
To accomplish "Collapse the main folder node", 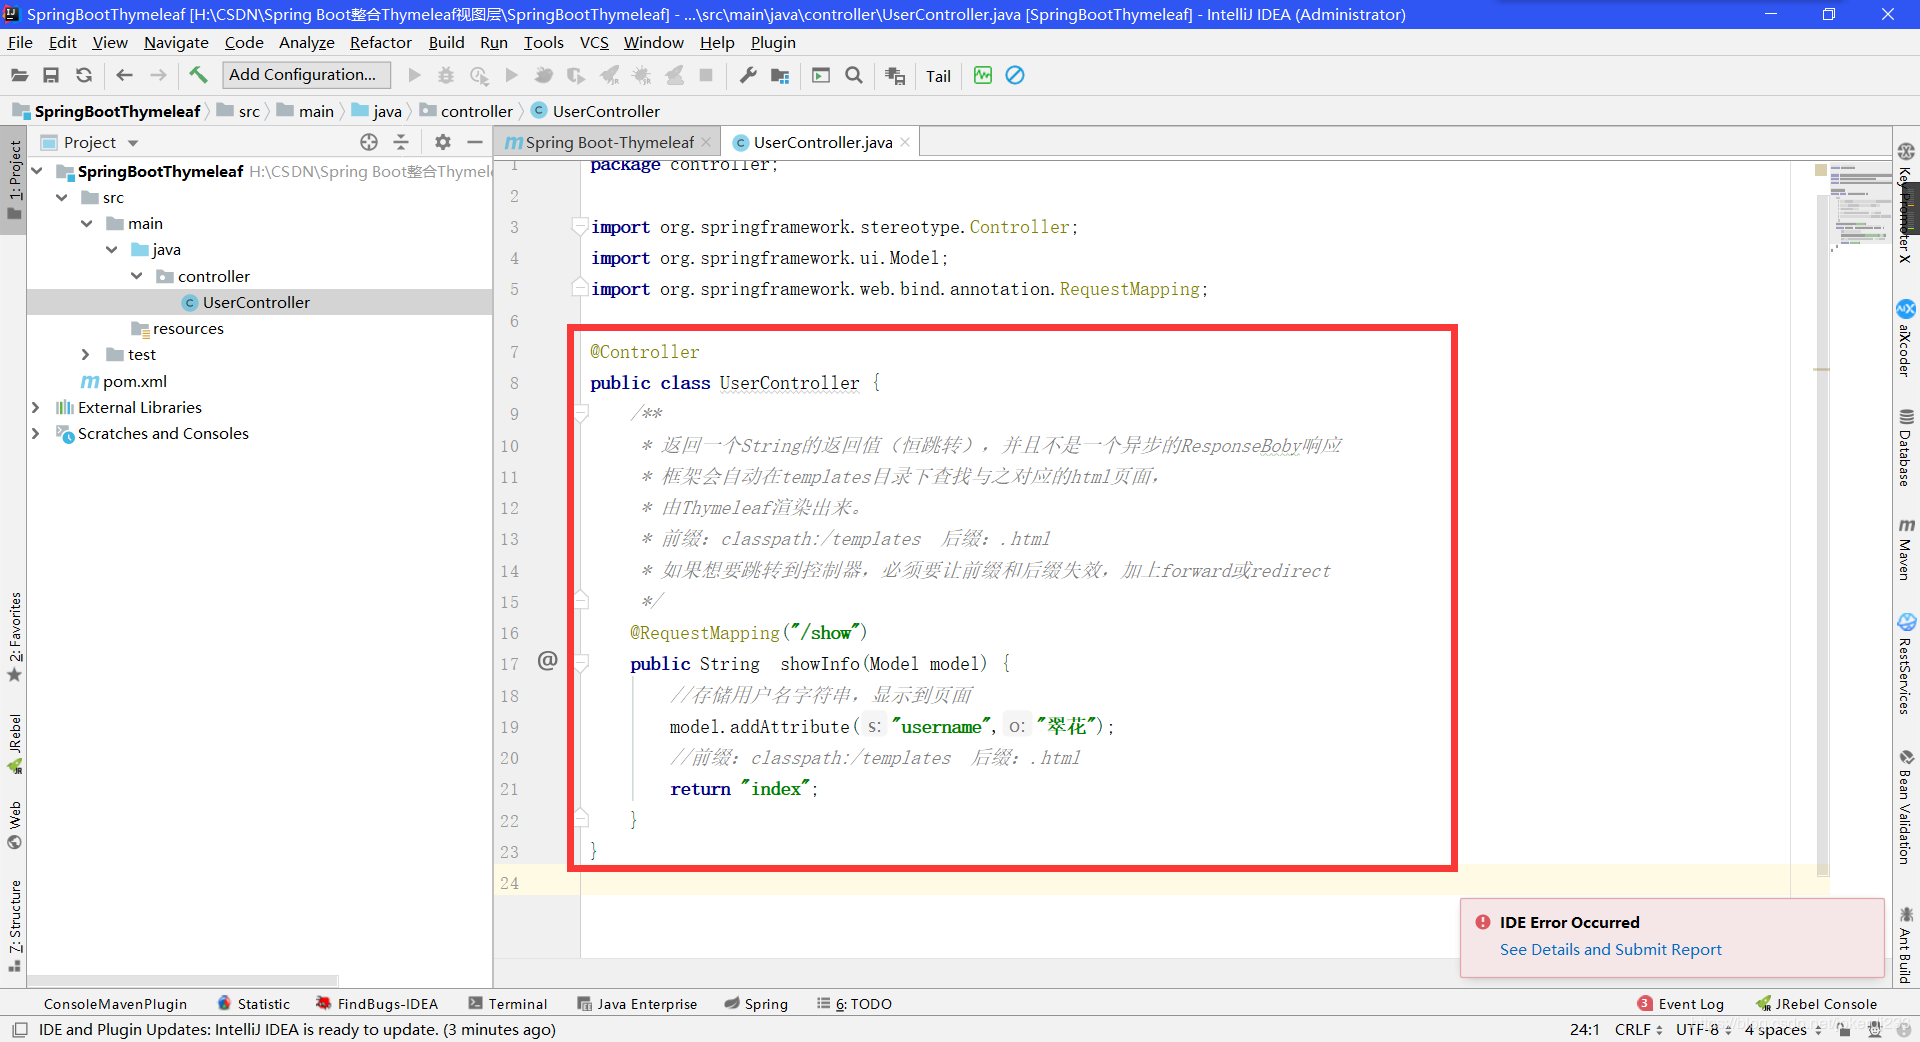I will [87, 223].
